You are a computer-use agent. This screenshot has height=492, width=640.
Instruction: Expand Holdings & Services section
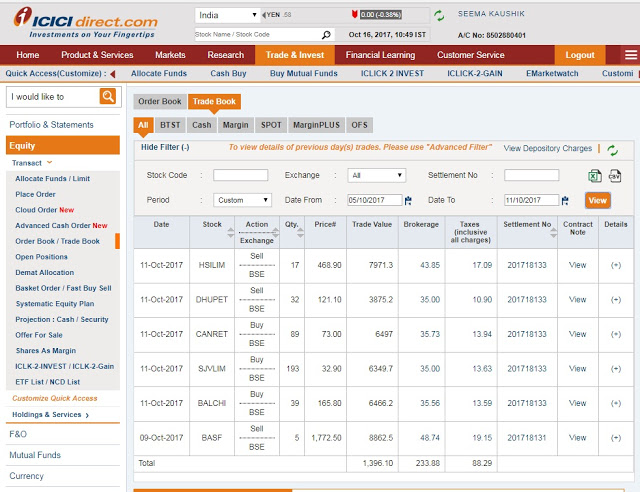click(50, 415)
